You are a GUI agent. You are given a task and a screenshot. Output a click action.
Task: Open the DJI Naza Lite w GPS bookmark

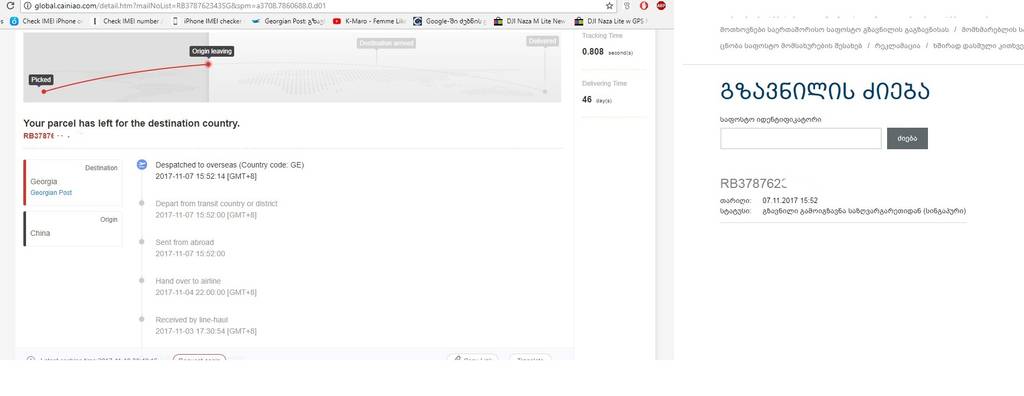611,21
